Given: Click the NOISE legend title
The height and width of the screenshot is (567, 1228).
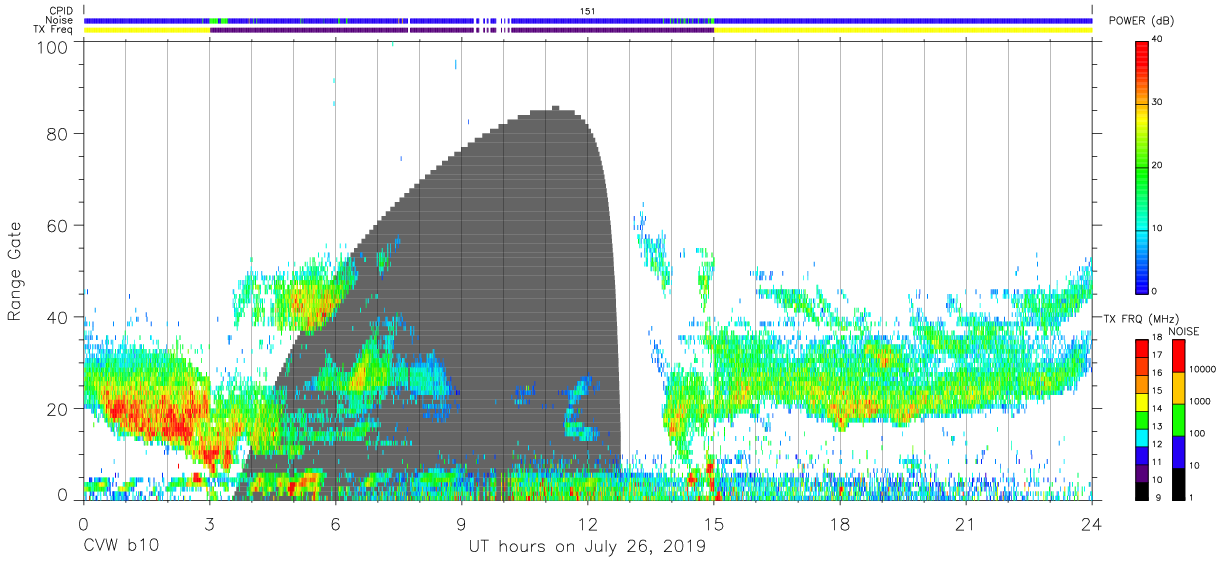Looking at the screenshot, I should [1184, 332].
